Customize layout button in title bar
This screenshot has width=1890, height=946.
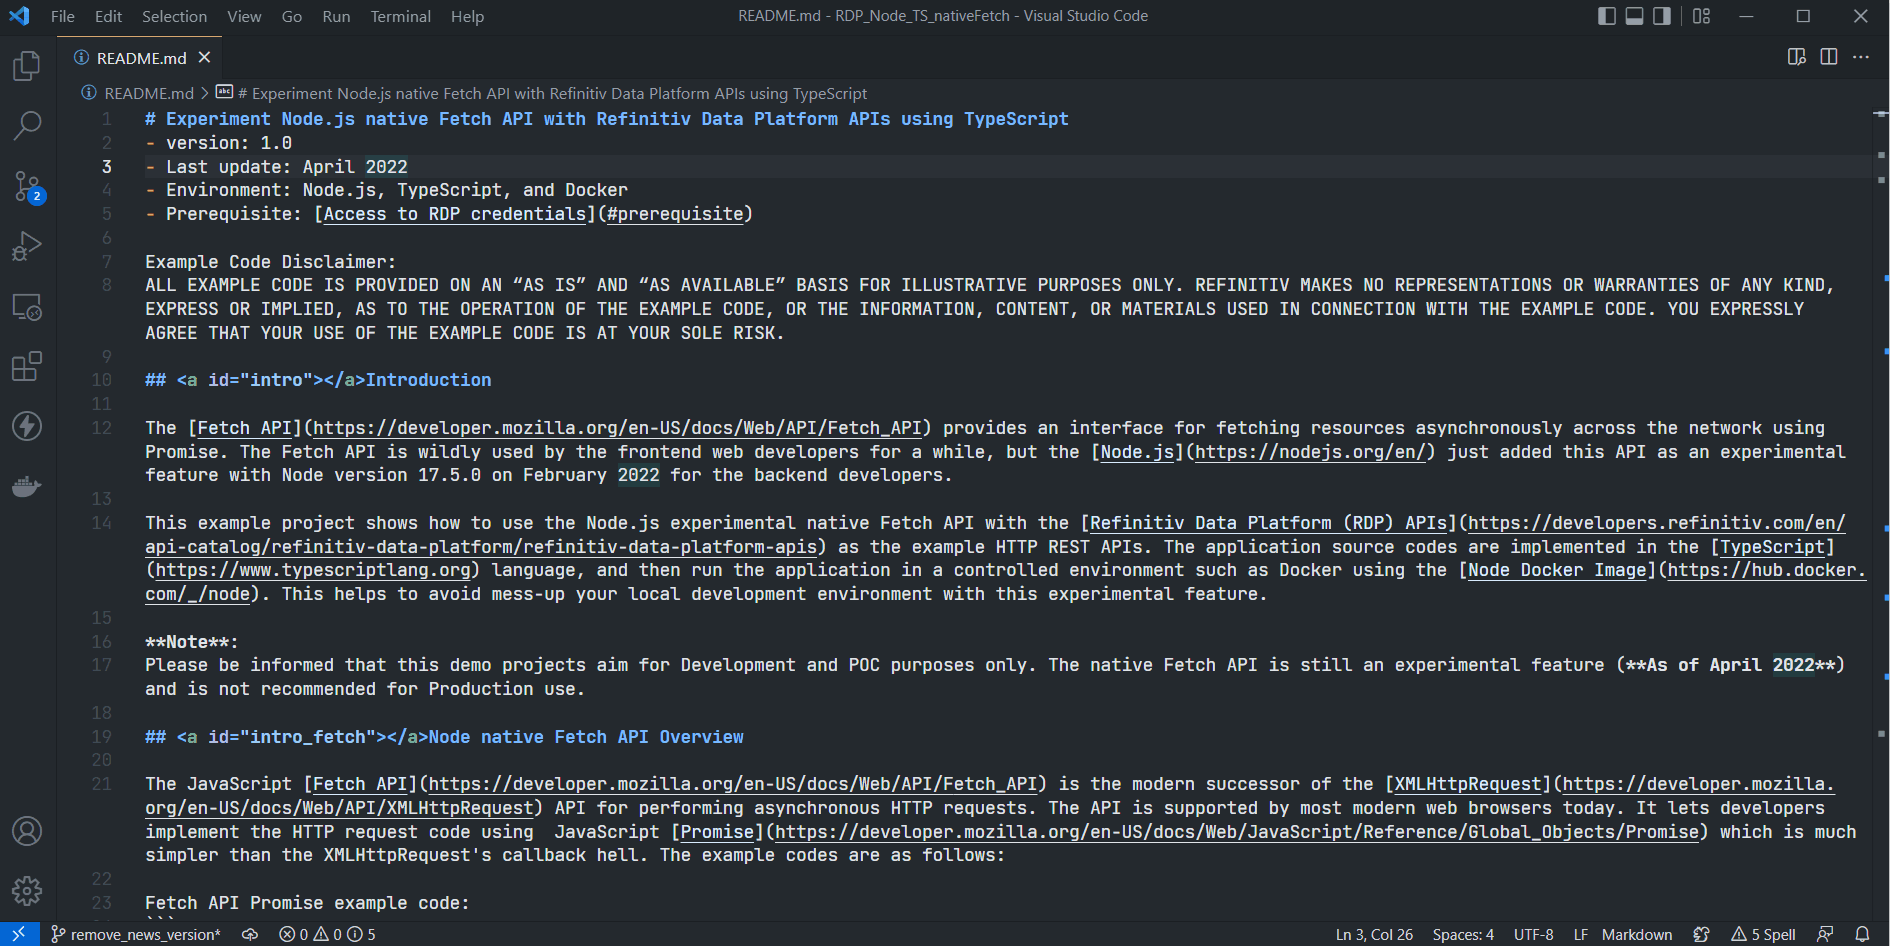(x=1702, y=16)
